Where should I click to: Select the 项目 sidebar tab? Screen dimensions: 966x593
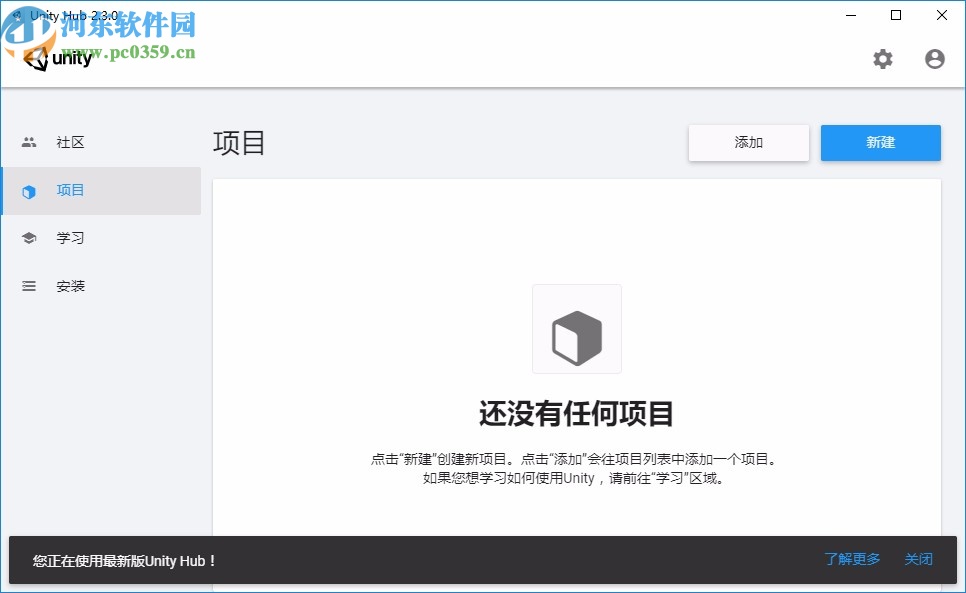tap(102, 191)
